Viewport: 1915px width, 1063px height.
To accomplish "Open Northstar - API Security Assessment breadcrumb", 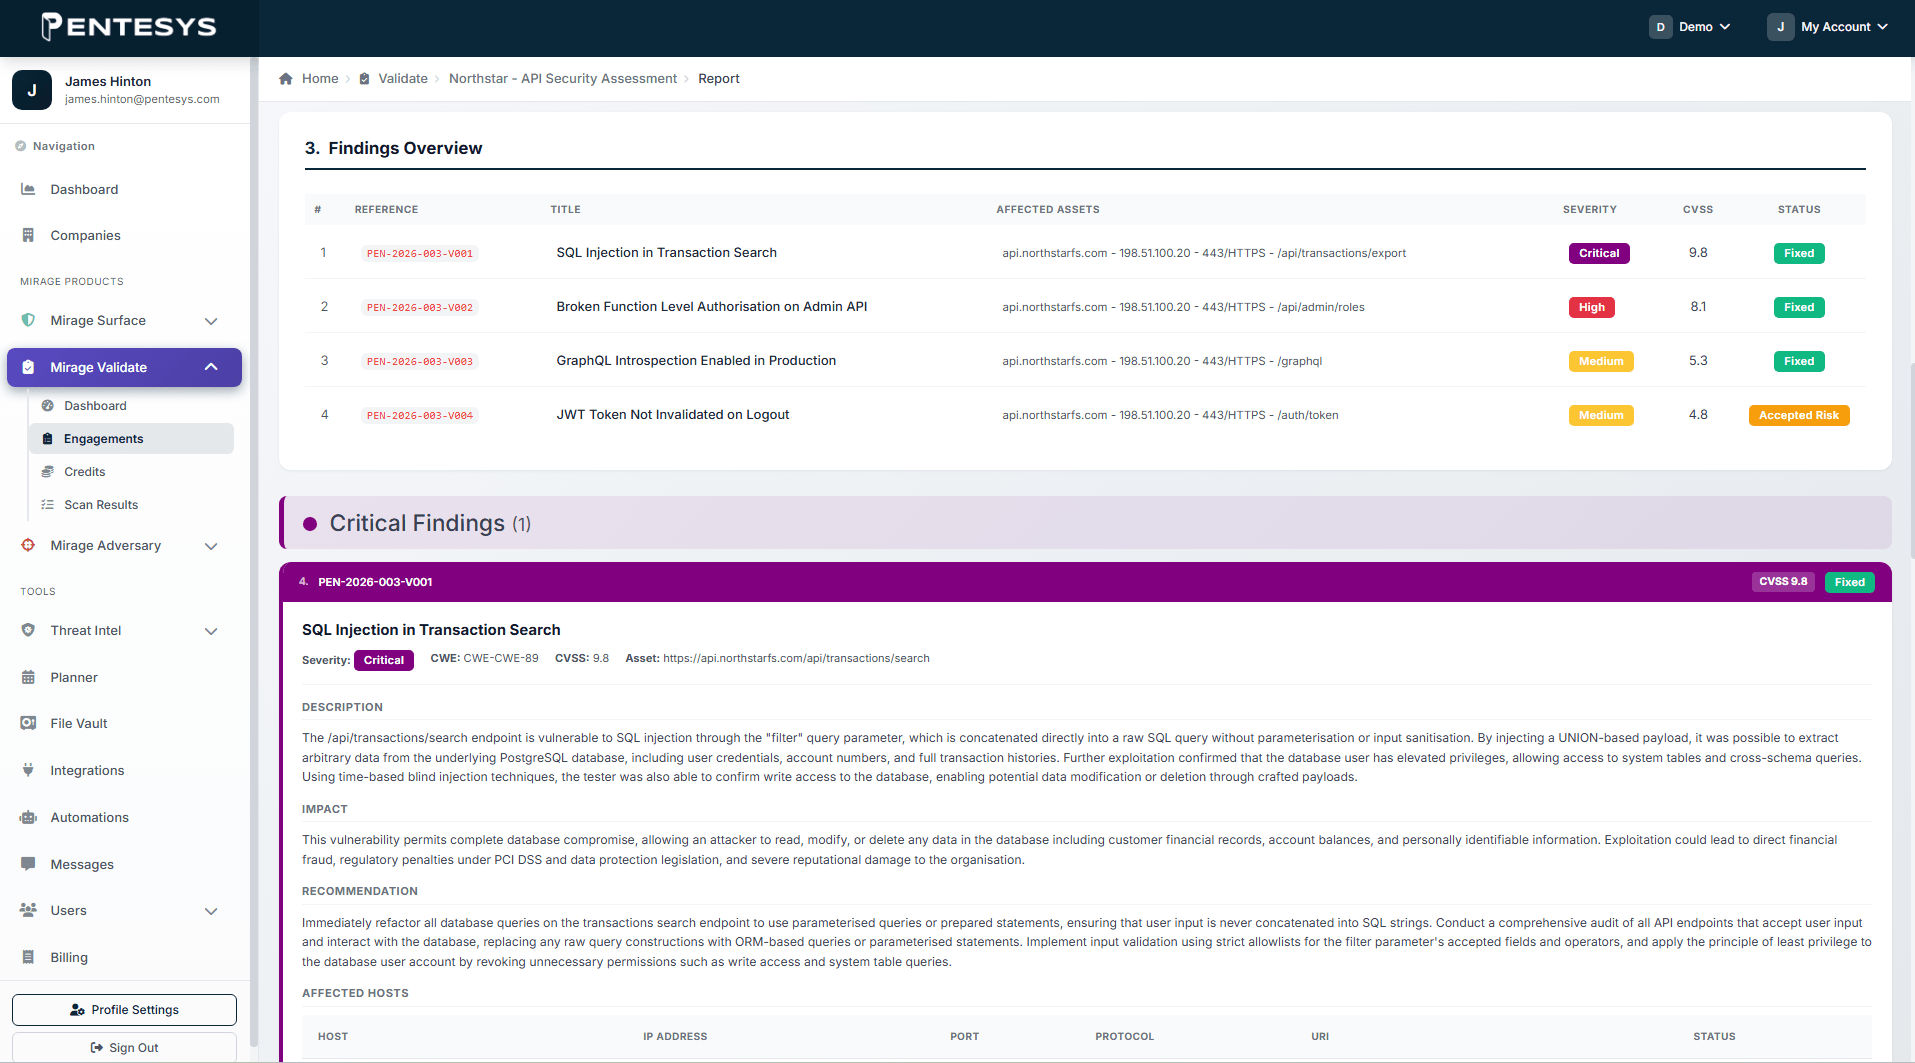I will [563, 78].
